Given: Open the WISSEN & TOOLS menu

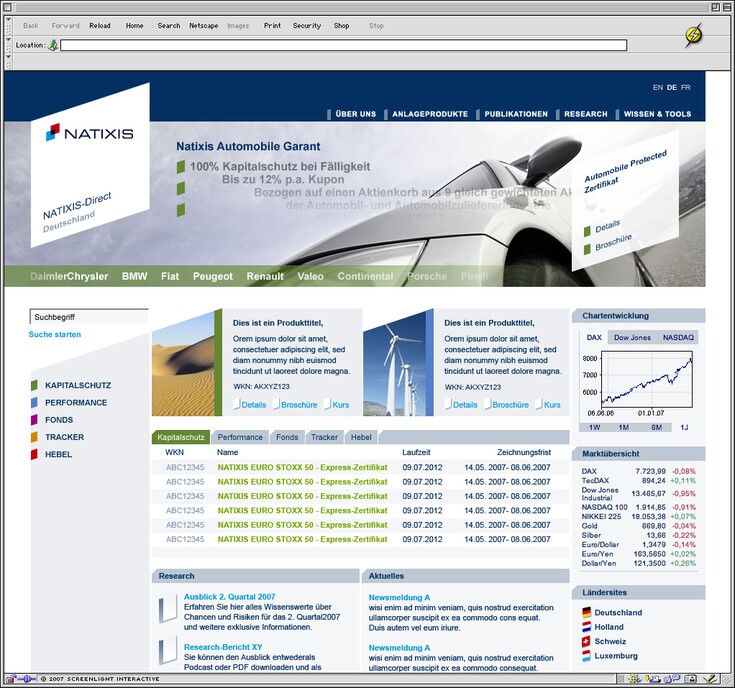Looking at the screenshot, I should (657, 114).
